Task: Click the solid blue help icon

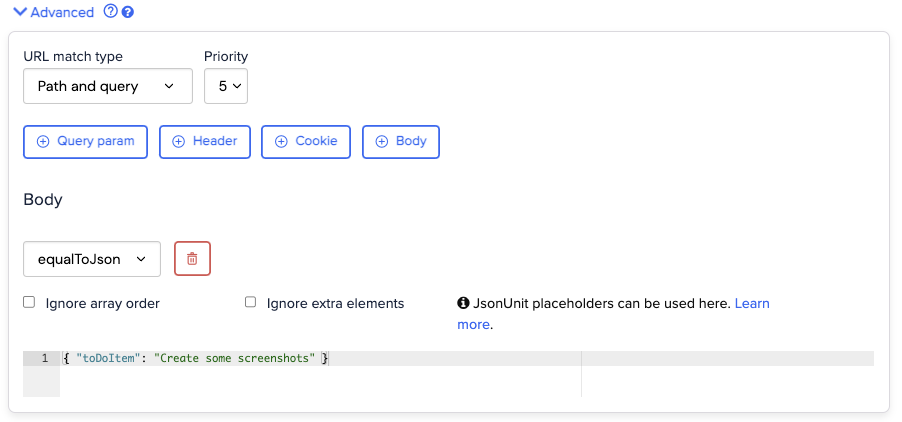Action: [x=128, y=11]
